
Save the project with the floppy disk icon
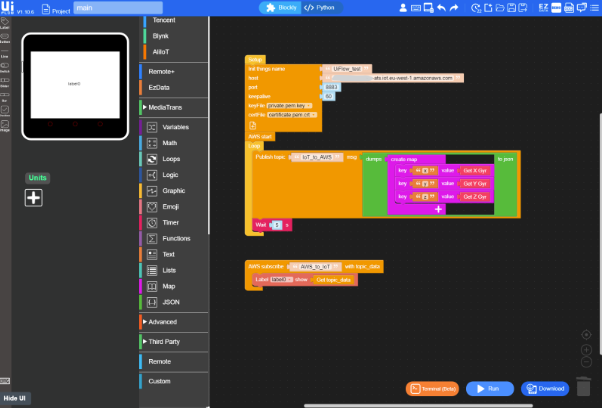(511, 8)
